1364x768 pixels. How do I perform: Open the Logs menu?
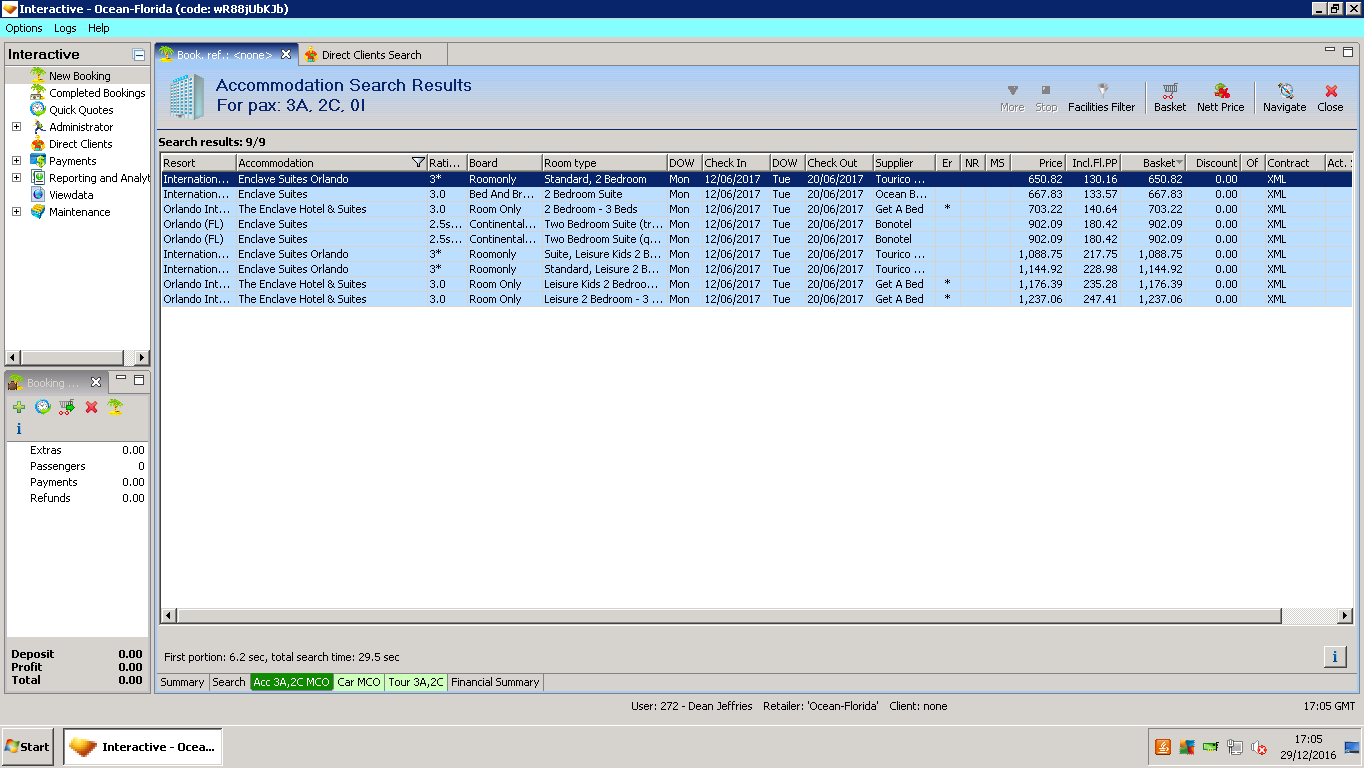tap(65, 28)
